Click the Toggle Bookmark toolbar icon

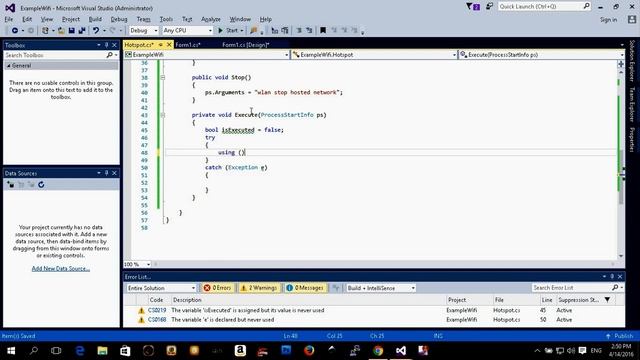323,31
